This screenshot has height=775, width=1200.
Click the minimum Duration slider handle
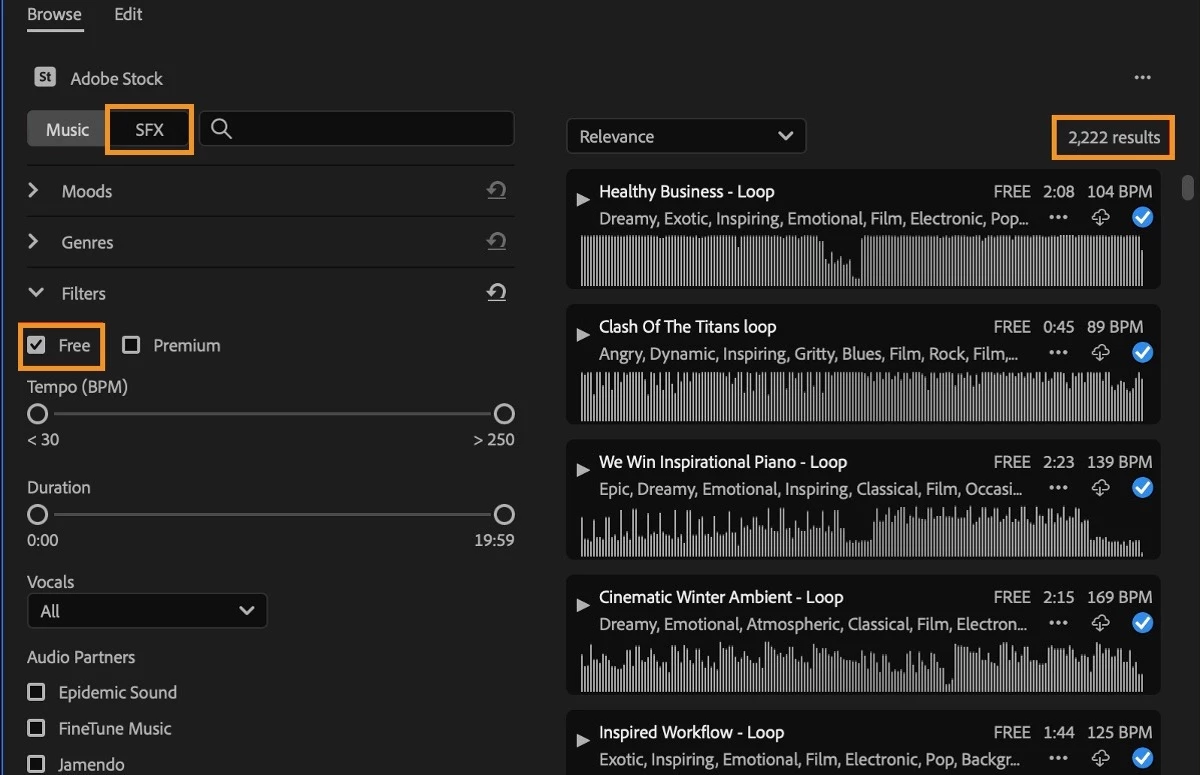coord(37,514)
